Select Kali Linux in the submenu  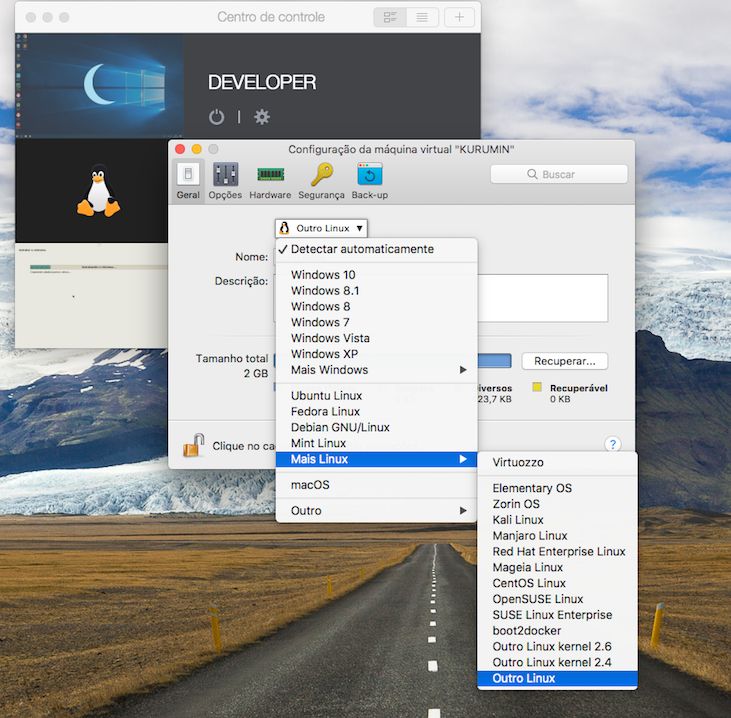click(x=558, y=520)
